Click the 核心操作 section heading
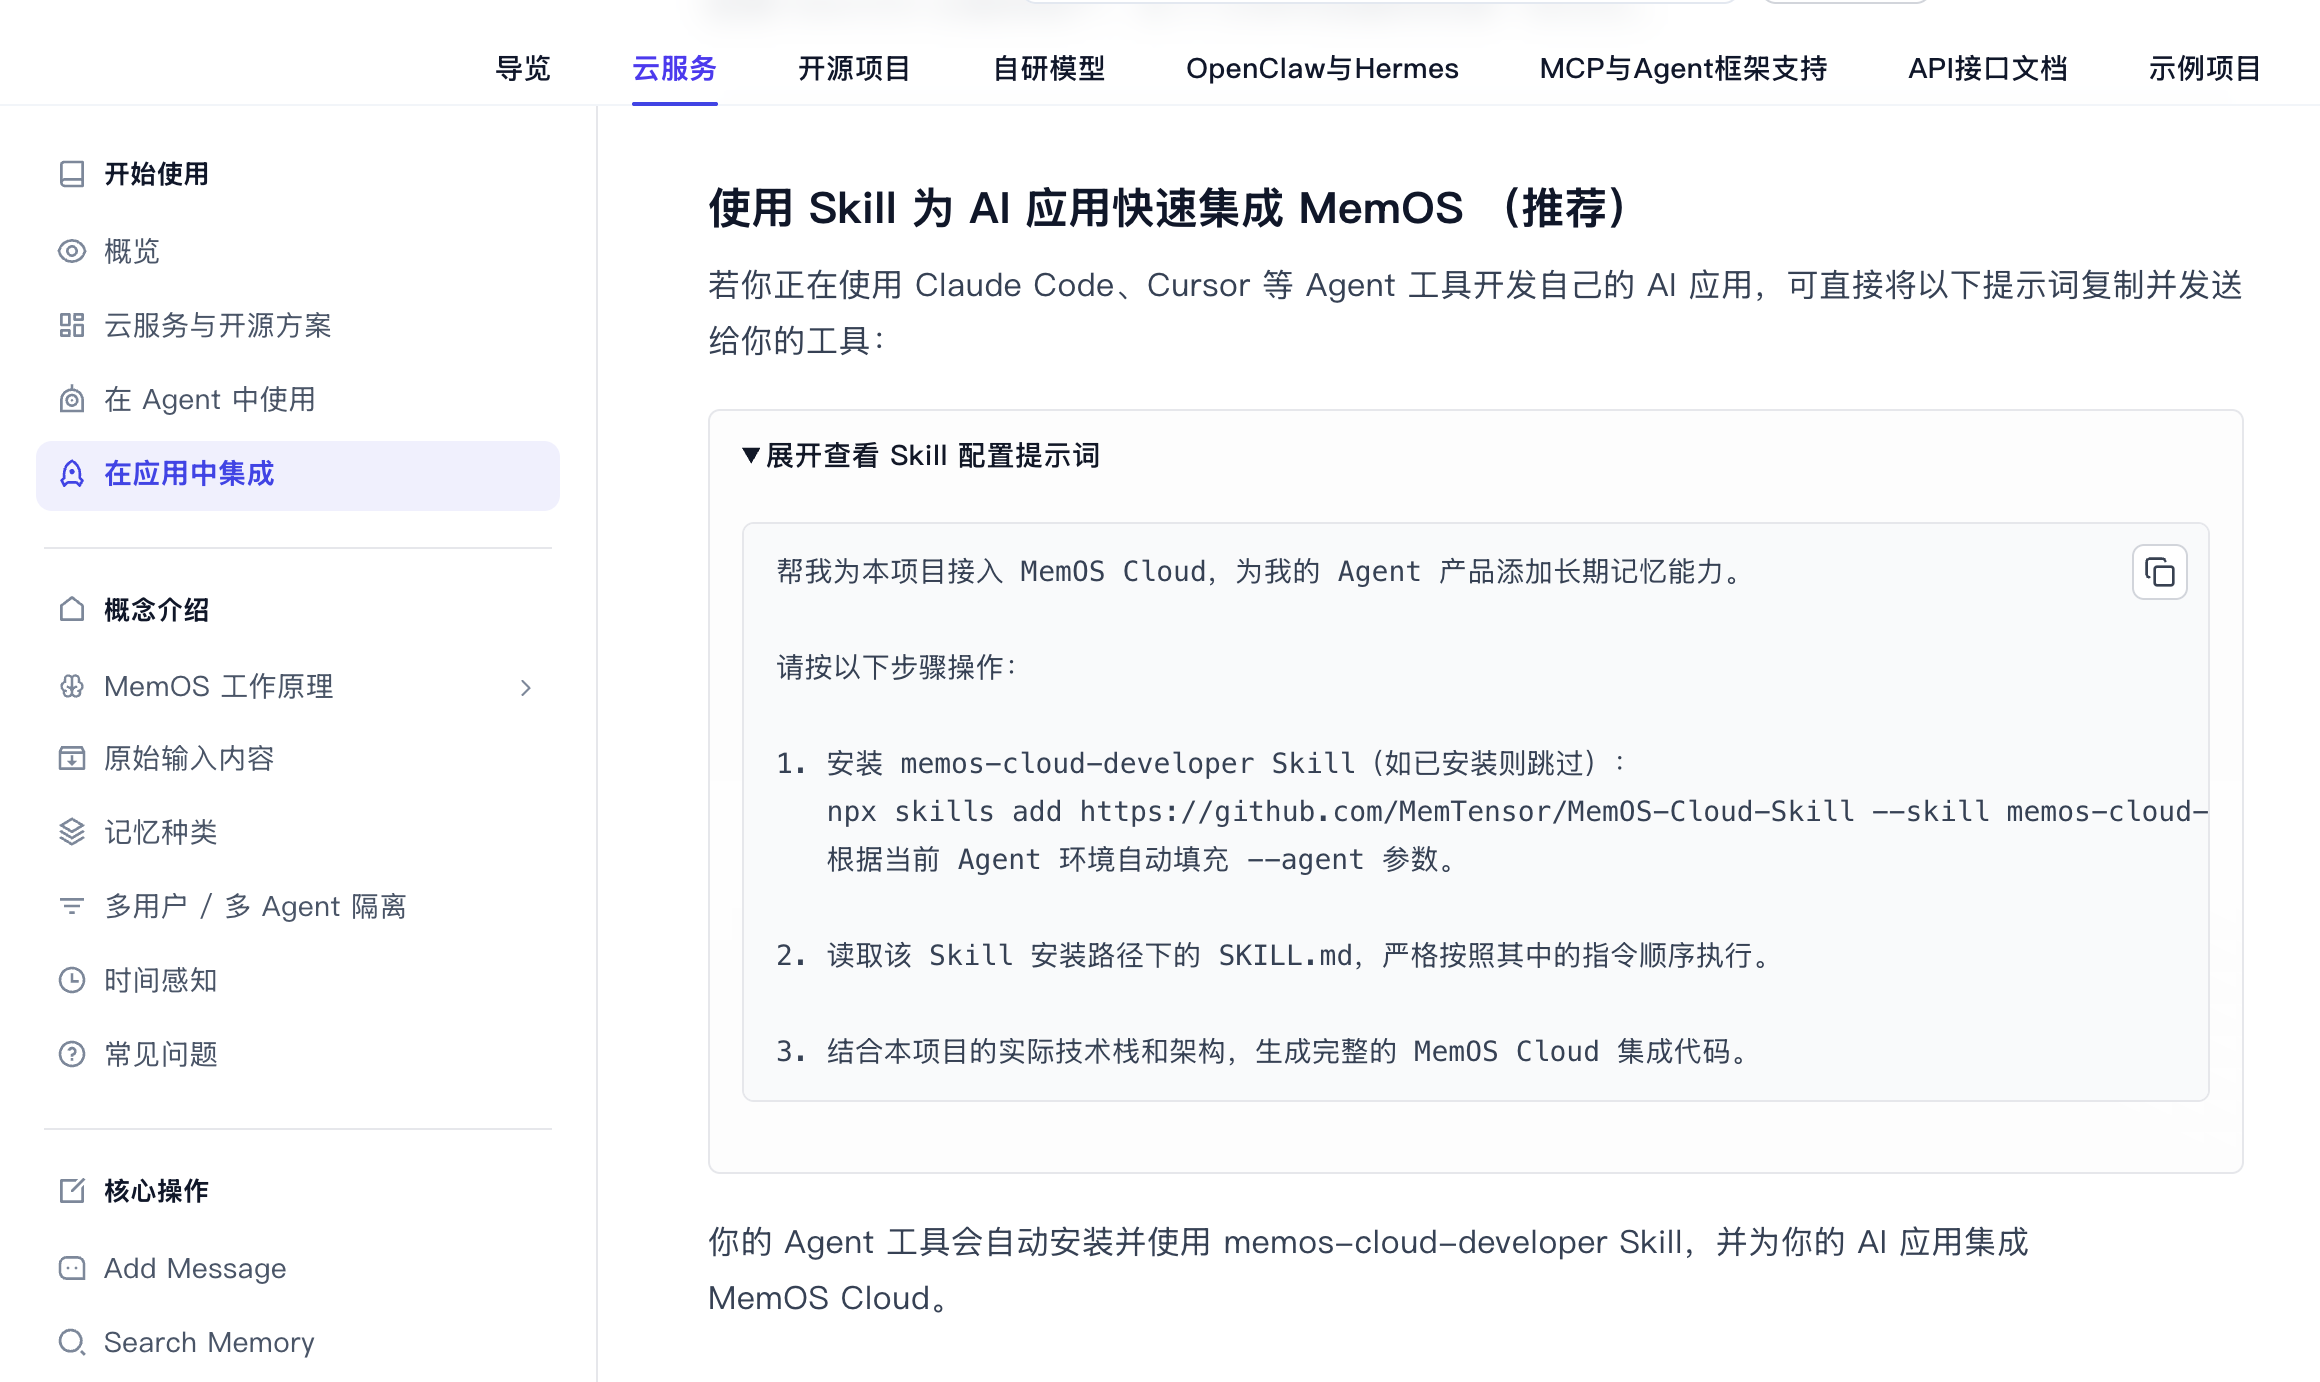This screenshot has width=2320, height=1382. pyautogui.click(x=156, y=1190)
